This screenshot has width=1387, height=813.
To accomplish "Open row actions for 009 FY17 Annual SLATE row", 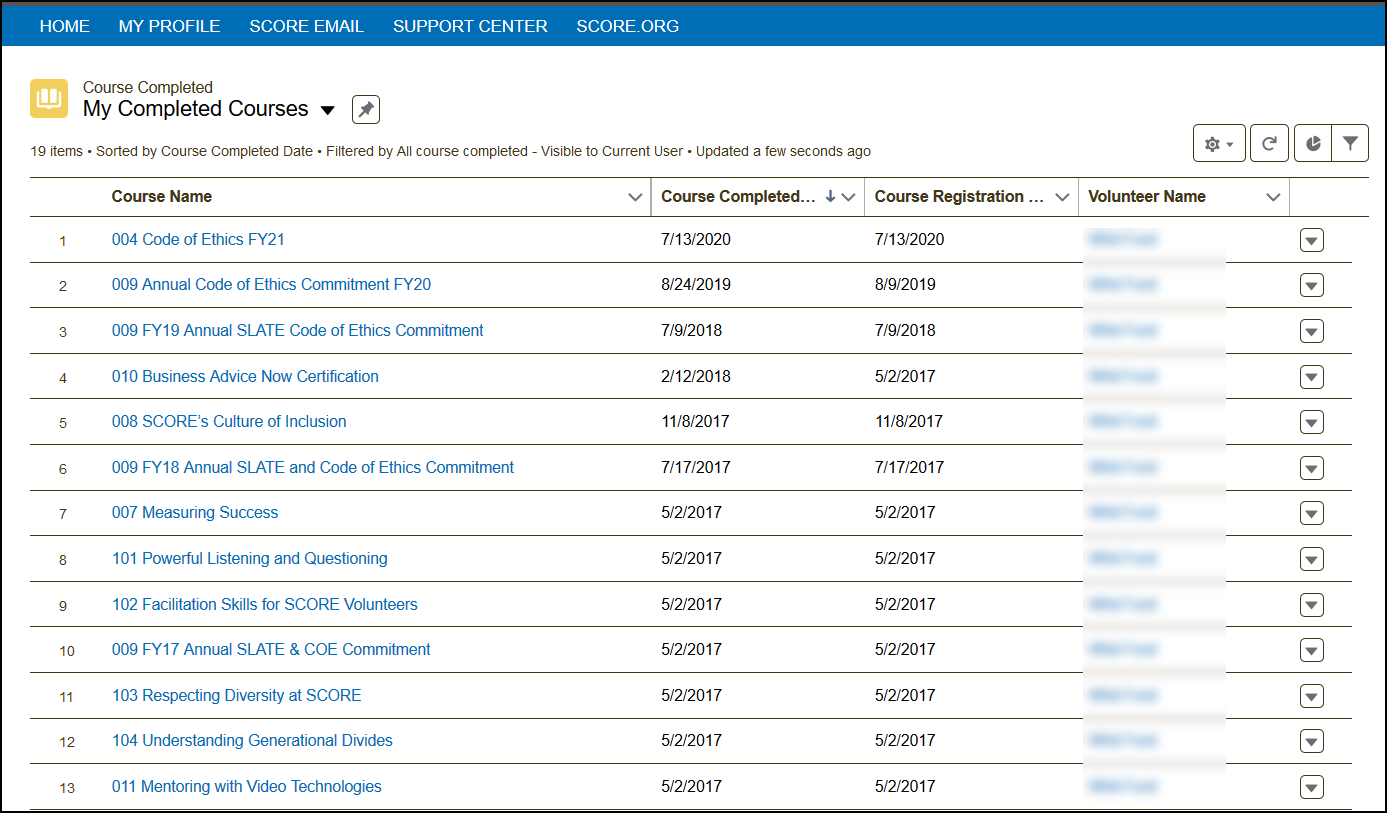I will [x=1312, y=650].
